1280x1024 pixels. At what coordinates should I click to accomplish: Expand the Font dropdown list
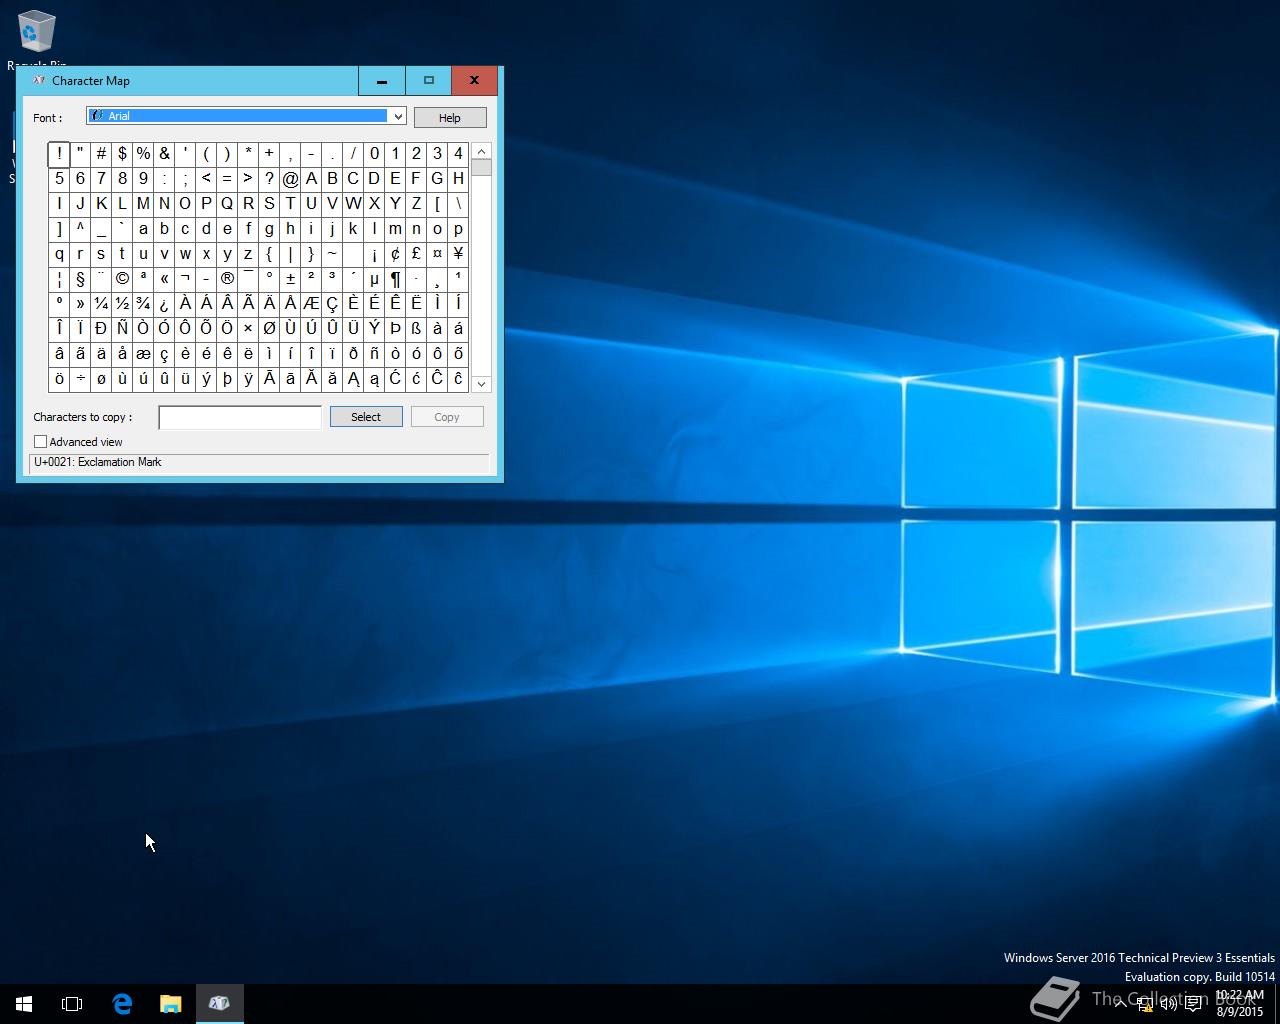pyautogui.click(x=397, y=117)
